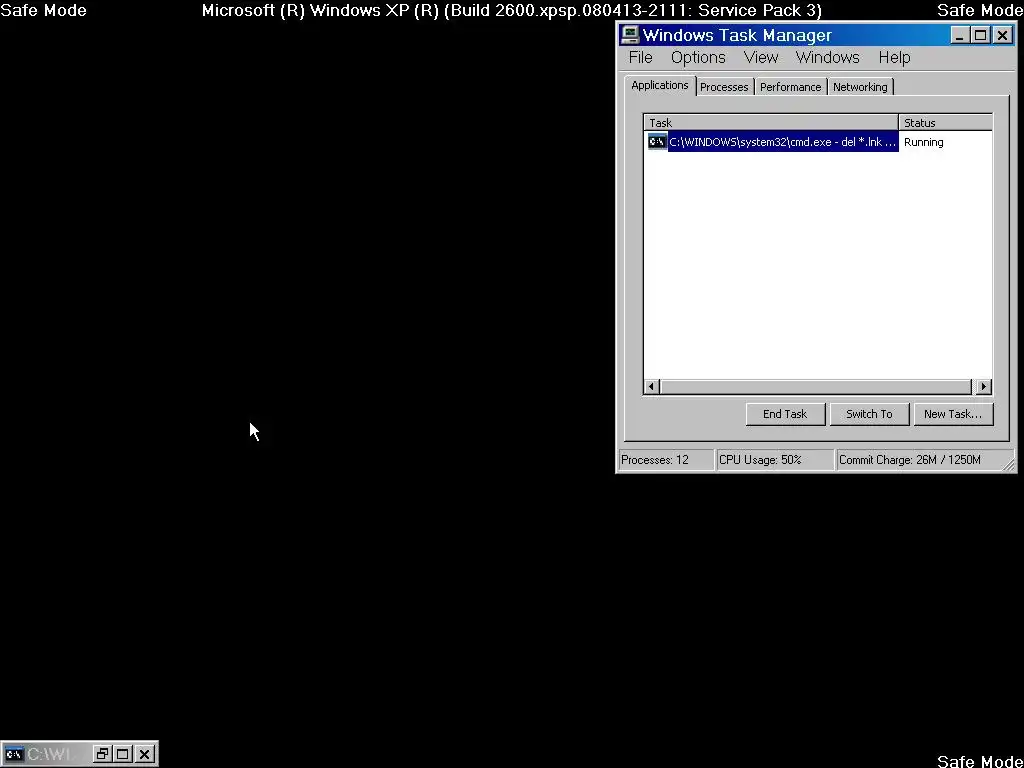Open the View menu
Image resolution: width=1024 pixels, height=768 pixels.
coord(761,57)
